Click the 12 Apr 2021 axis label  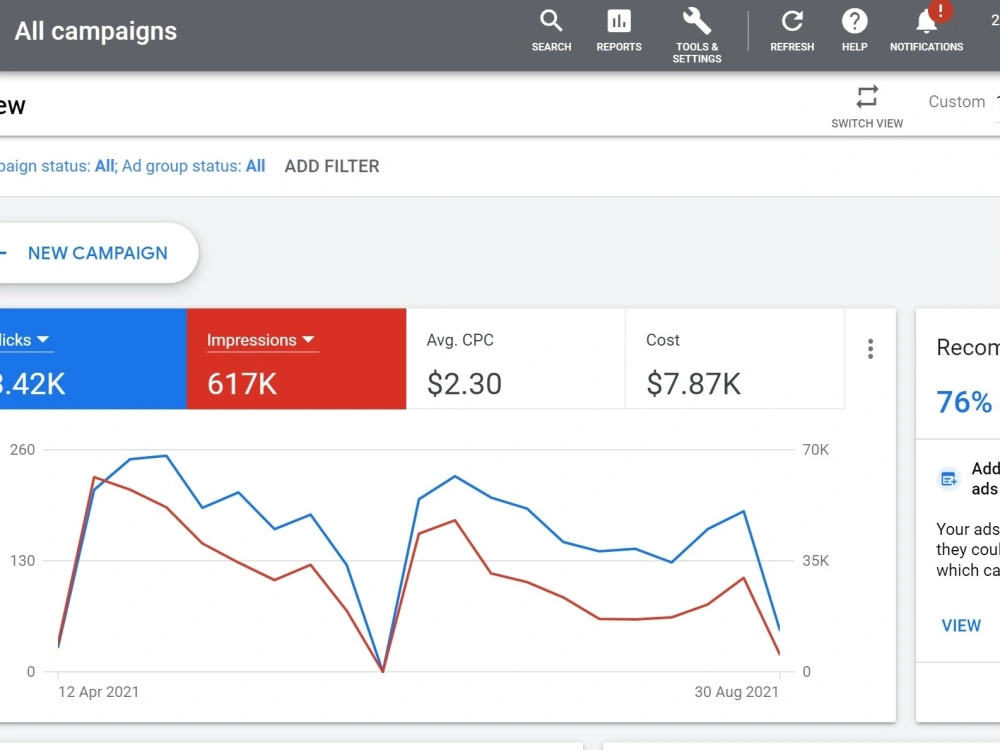(98, 692)
